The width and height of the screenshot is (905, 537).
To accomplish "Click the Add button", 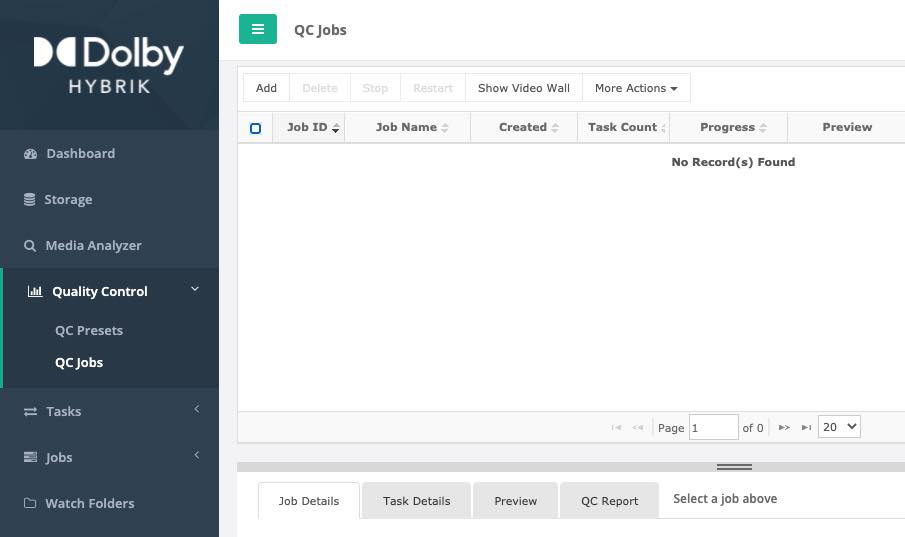I will coord(266,88).
